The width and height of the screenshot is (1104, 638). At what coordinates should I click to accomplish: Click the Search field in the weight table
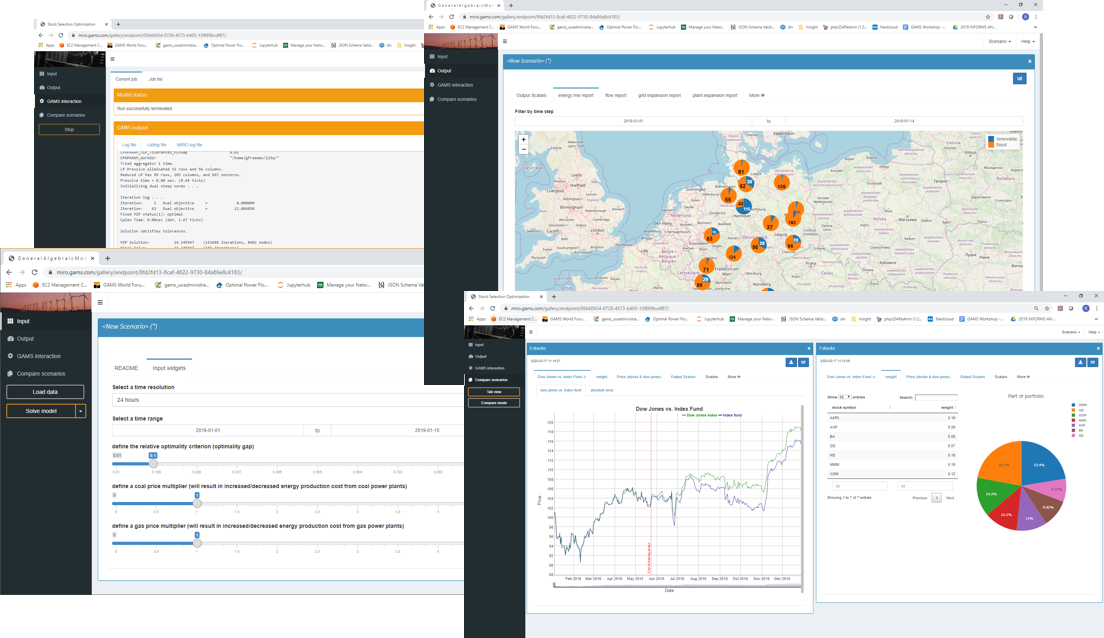(x=936, y=397)
